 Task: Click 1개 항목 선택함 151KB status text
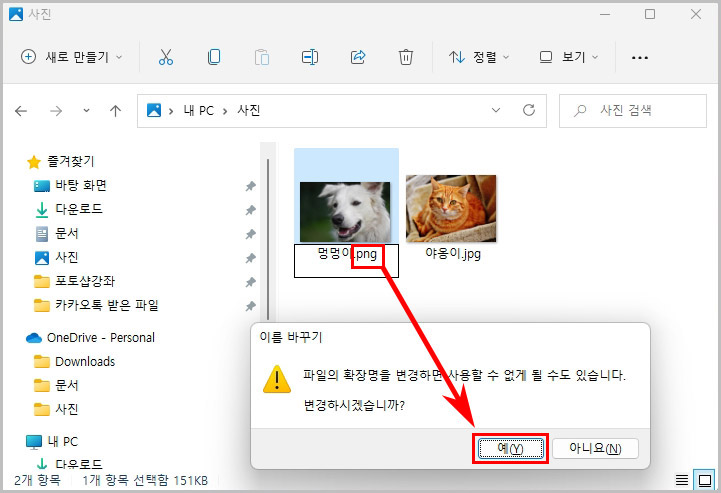pyautogui.click(x=145, y=481)
